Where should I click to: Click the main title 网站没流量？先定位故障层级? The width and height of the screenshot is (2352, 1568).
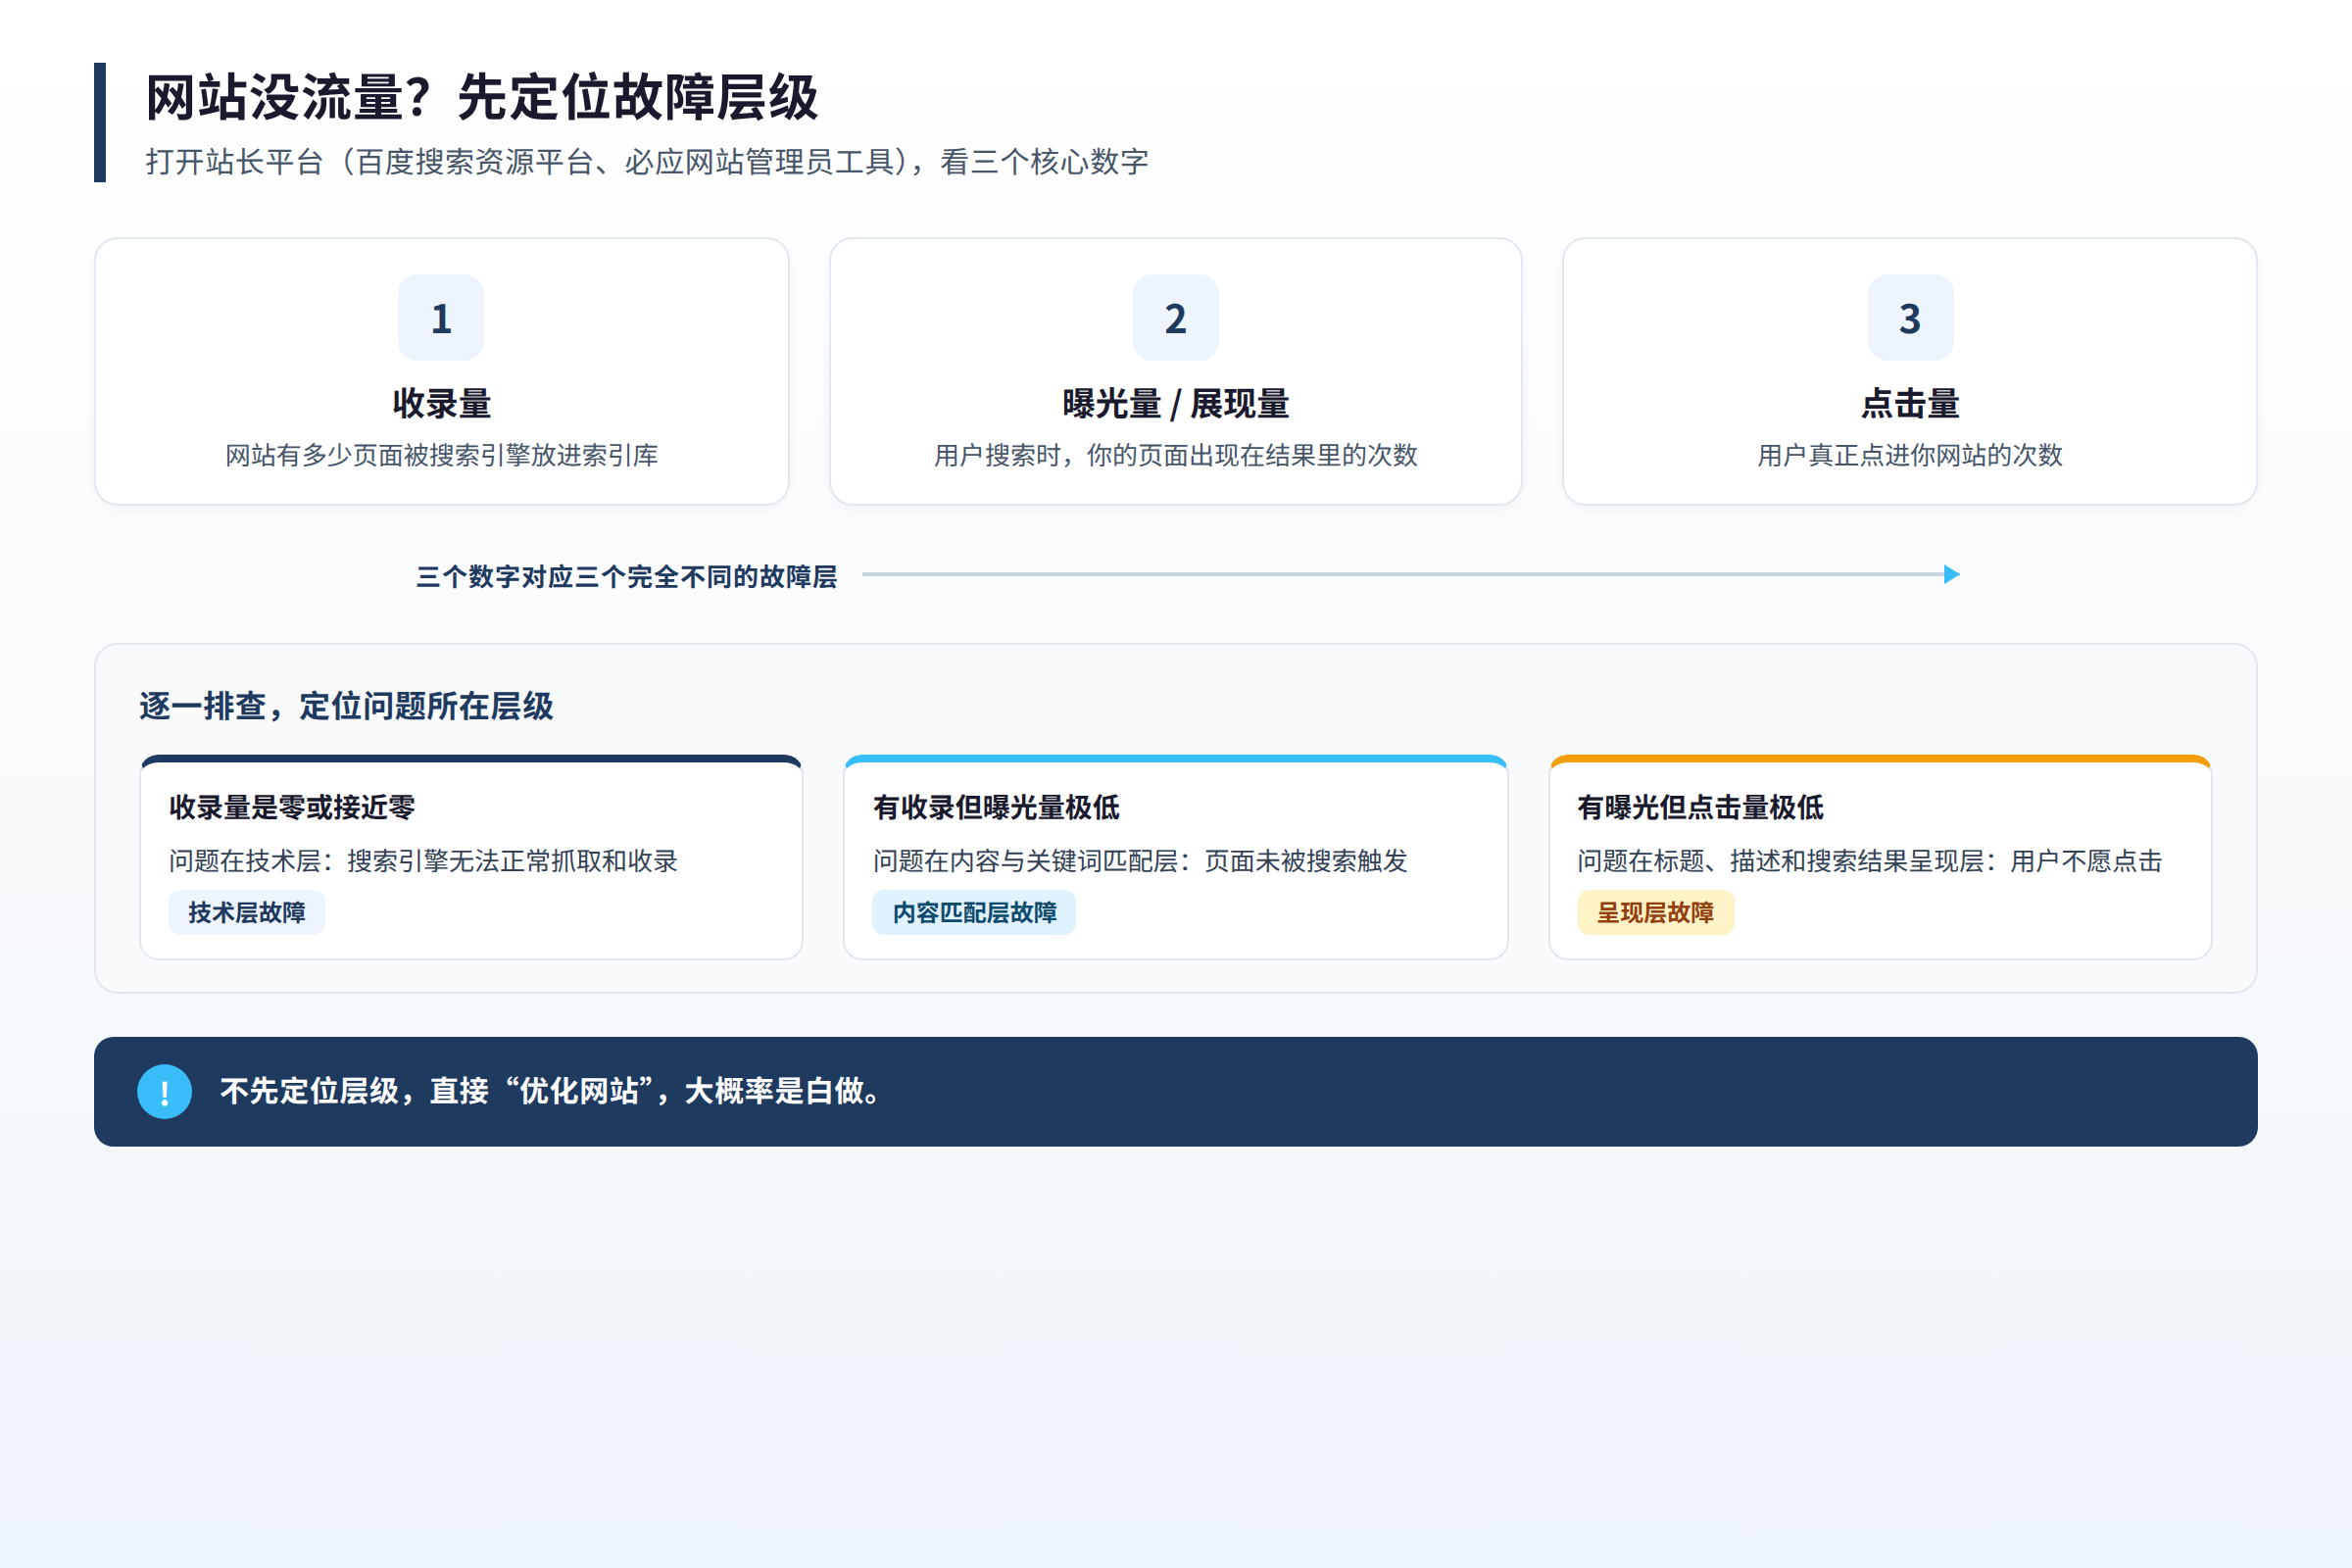pos(482,98)
